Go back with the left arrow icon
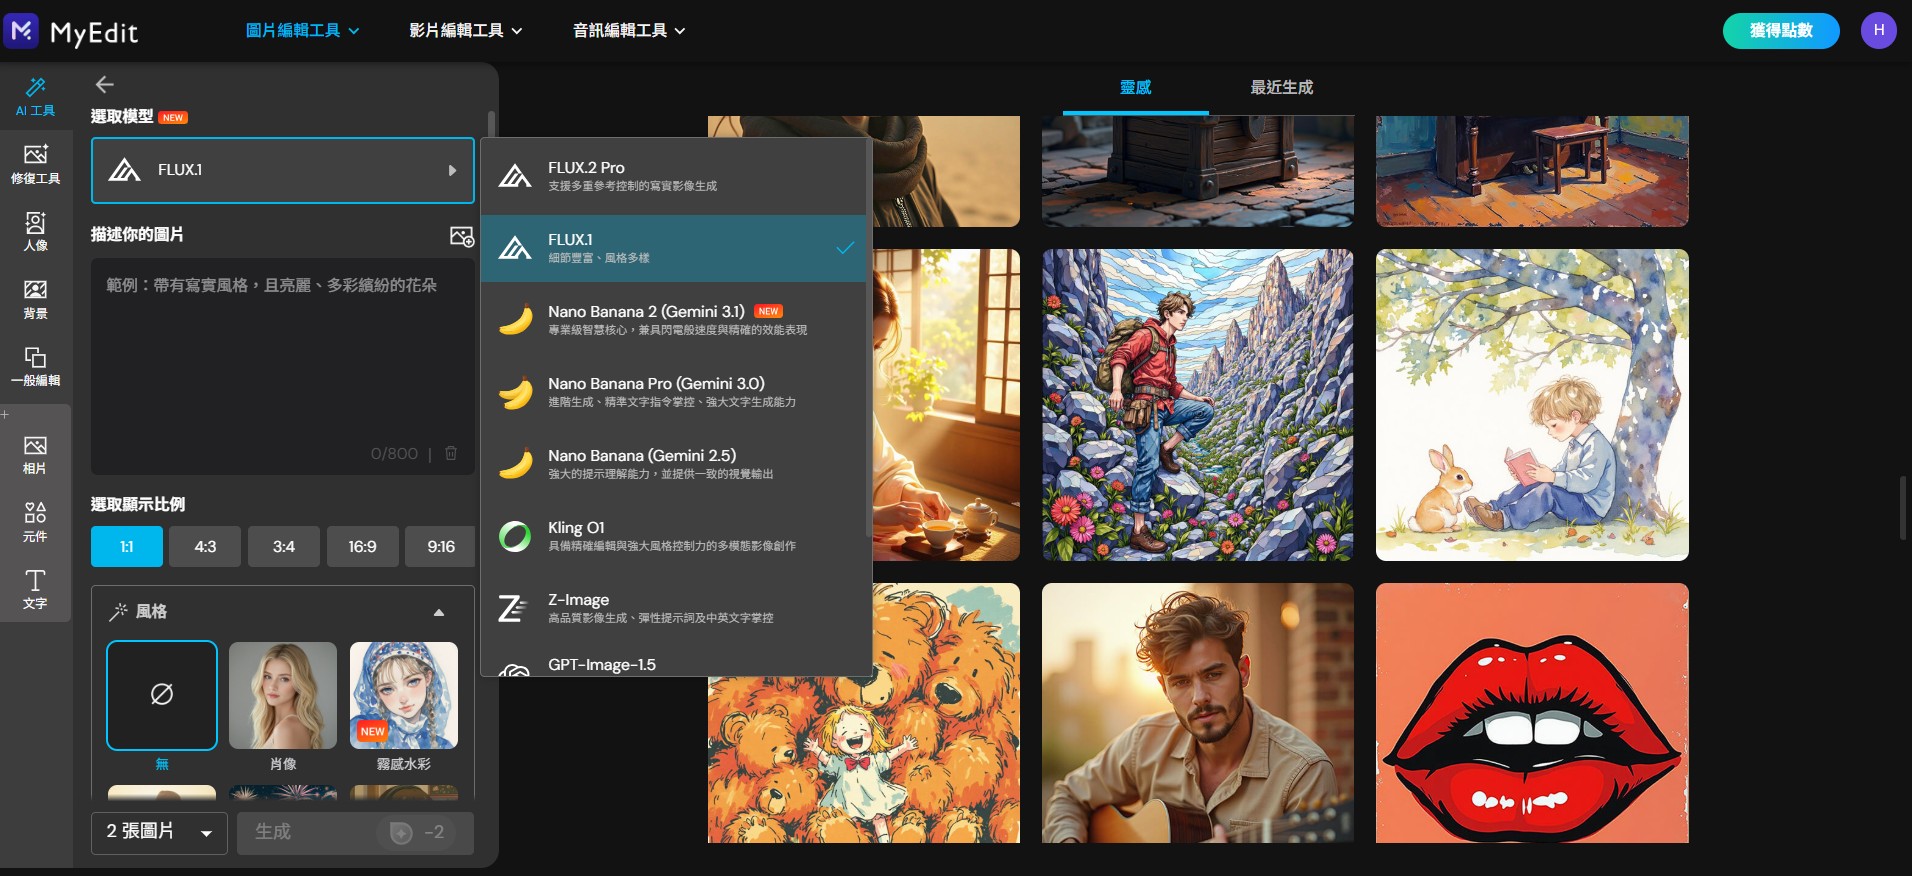This screenshot has height=876, width=1912. (104, 85)
